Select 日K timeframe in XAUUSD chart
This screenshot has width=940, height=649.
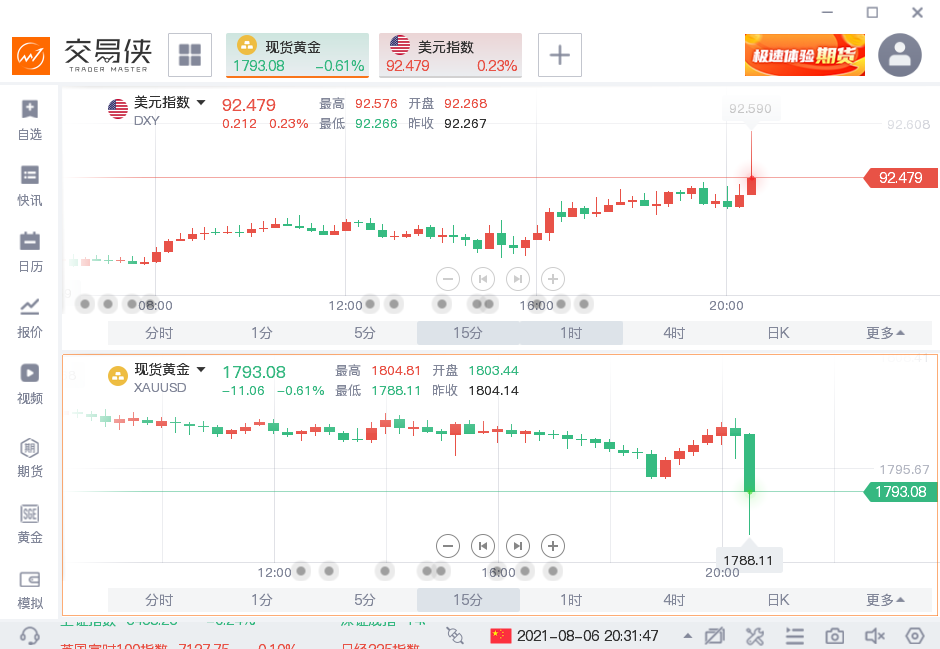point(778,600)
